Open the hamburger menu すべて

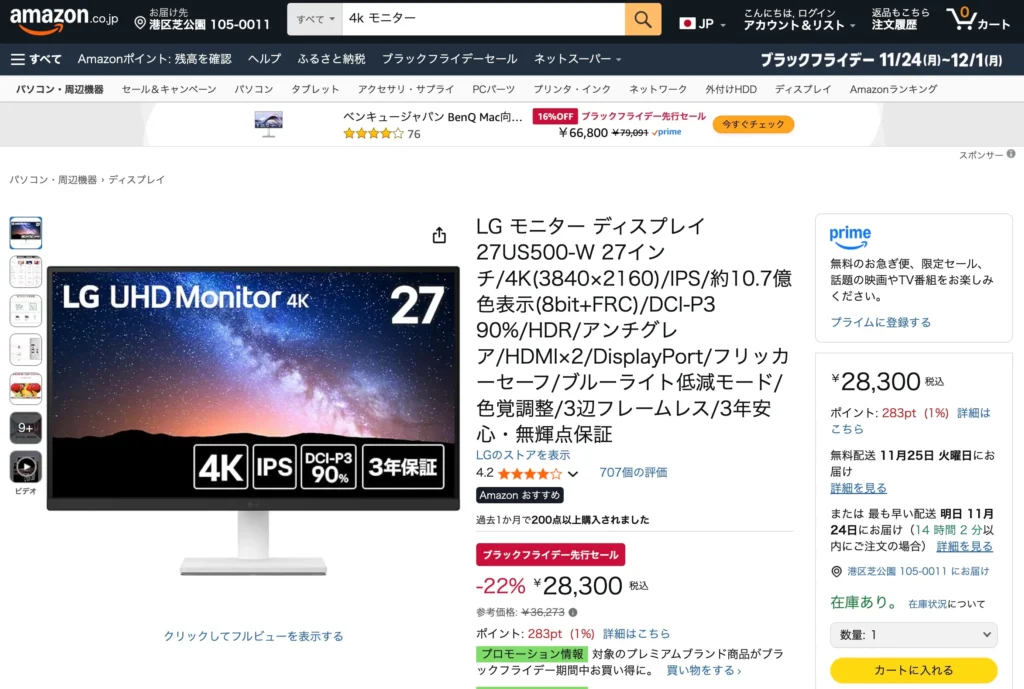click(37, 59)
